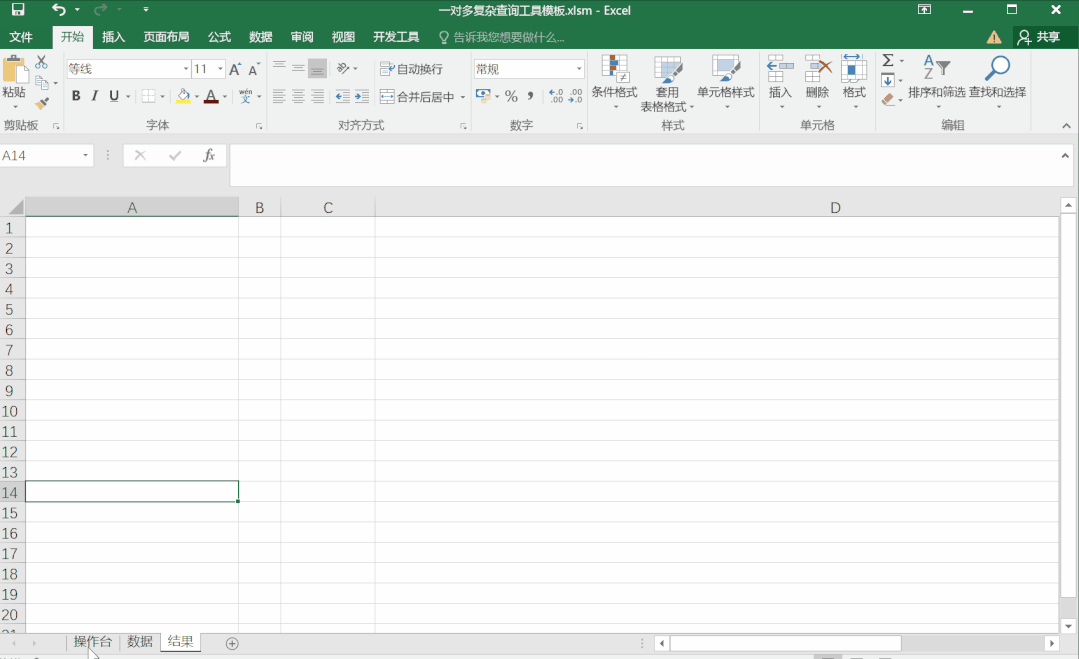This screenshot has width=1079, height=659.
Task: Switch to the Formulas (公式) tab
Action: 220,37
